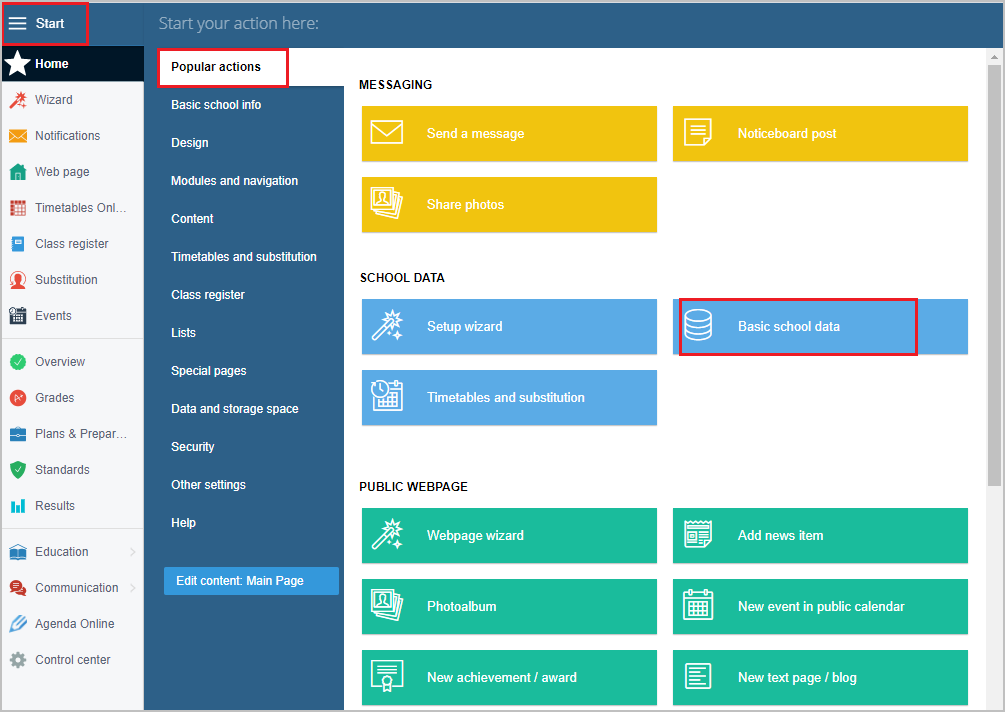Viewport: 1005px width, 712px height.
Task: Click the Control center gear icon
Action: point(18,659)
